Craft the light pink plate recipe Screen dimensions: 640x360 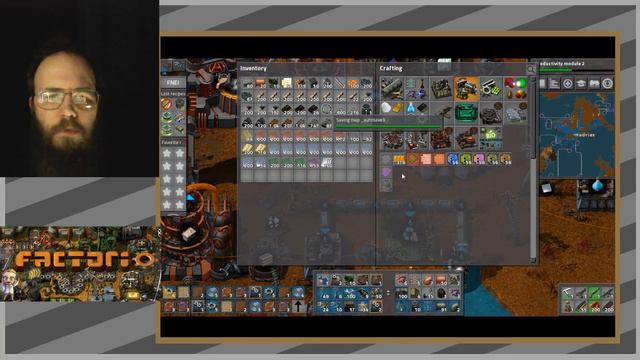point(426,159)
